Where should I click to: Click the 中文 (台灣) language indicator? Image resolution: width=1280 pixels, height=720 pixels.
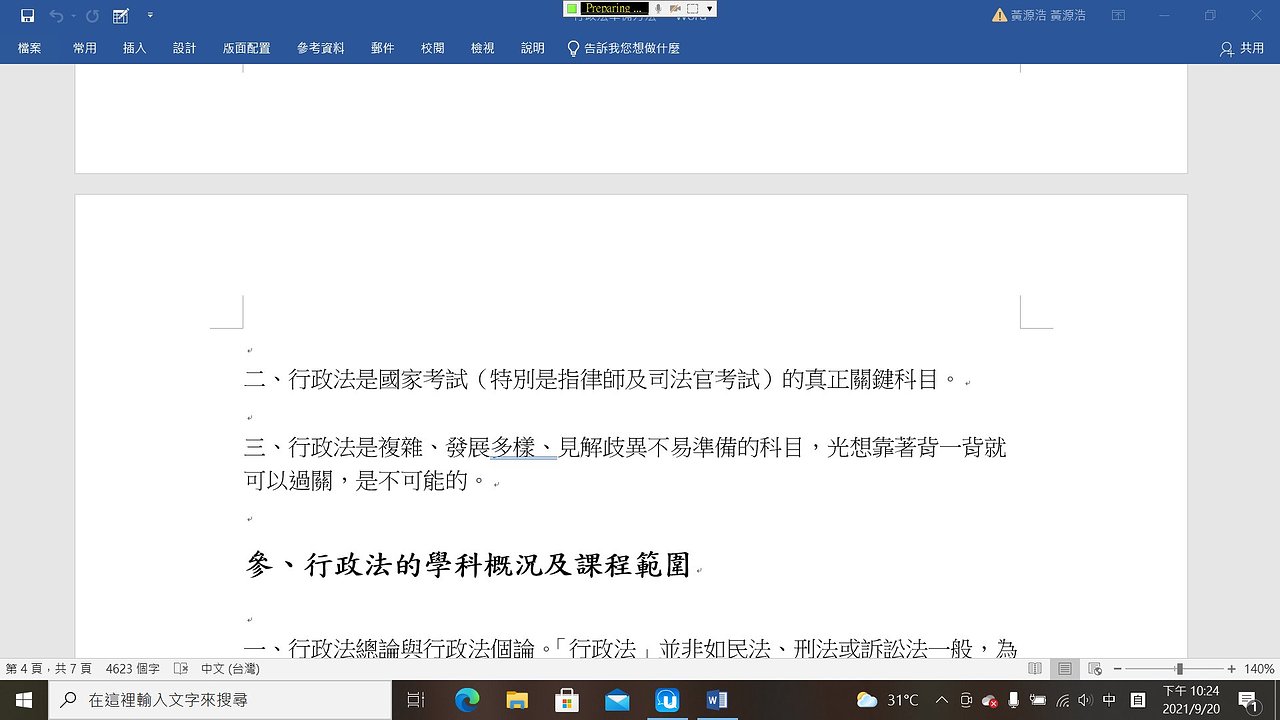tap(230, 669)
